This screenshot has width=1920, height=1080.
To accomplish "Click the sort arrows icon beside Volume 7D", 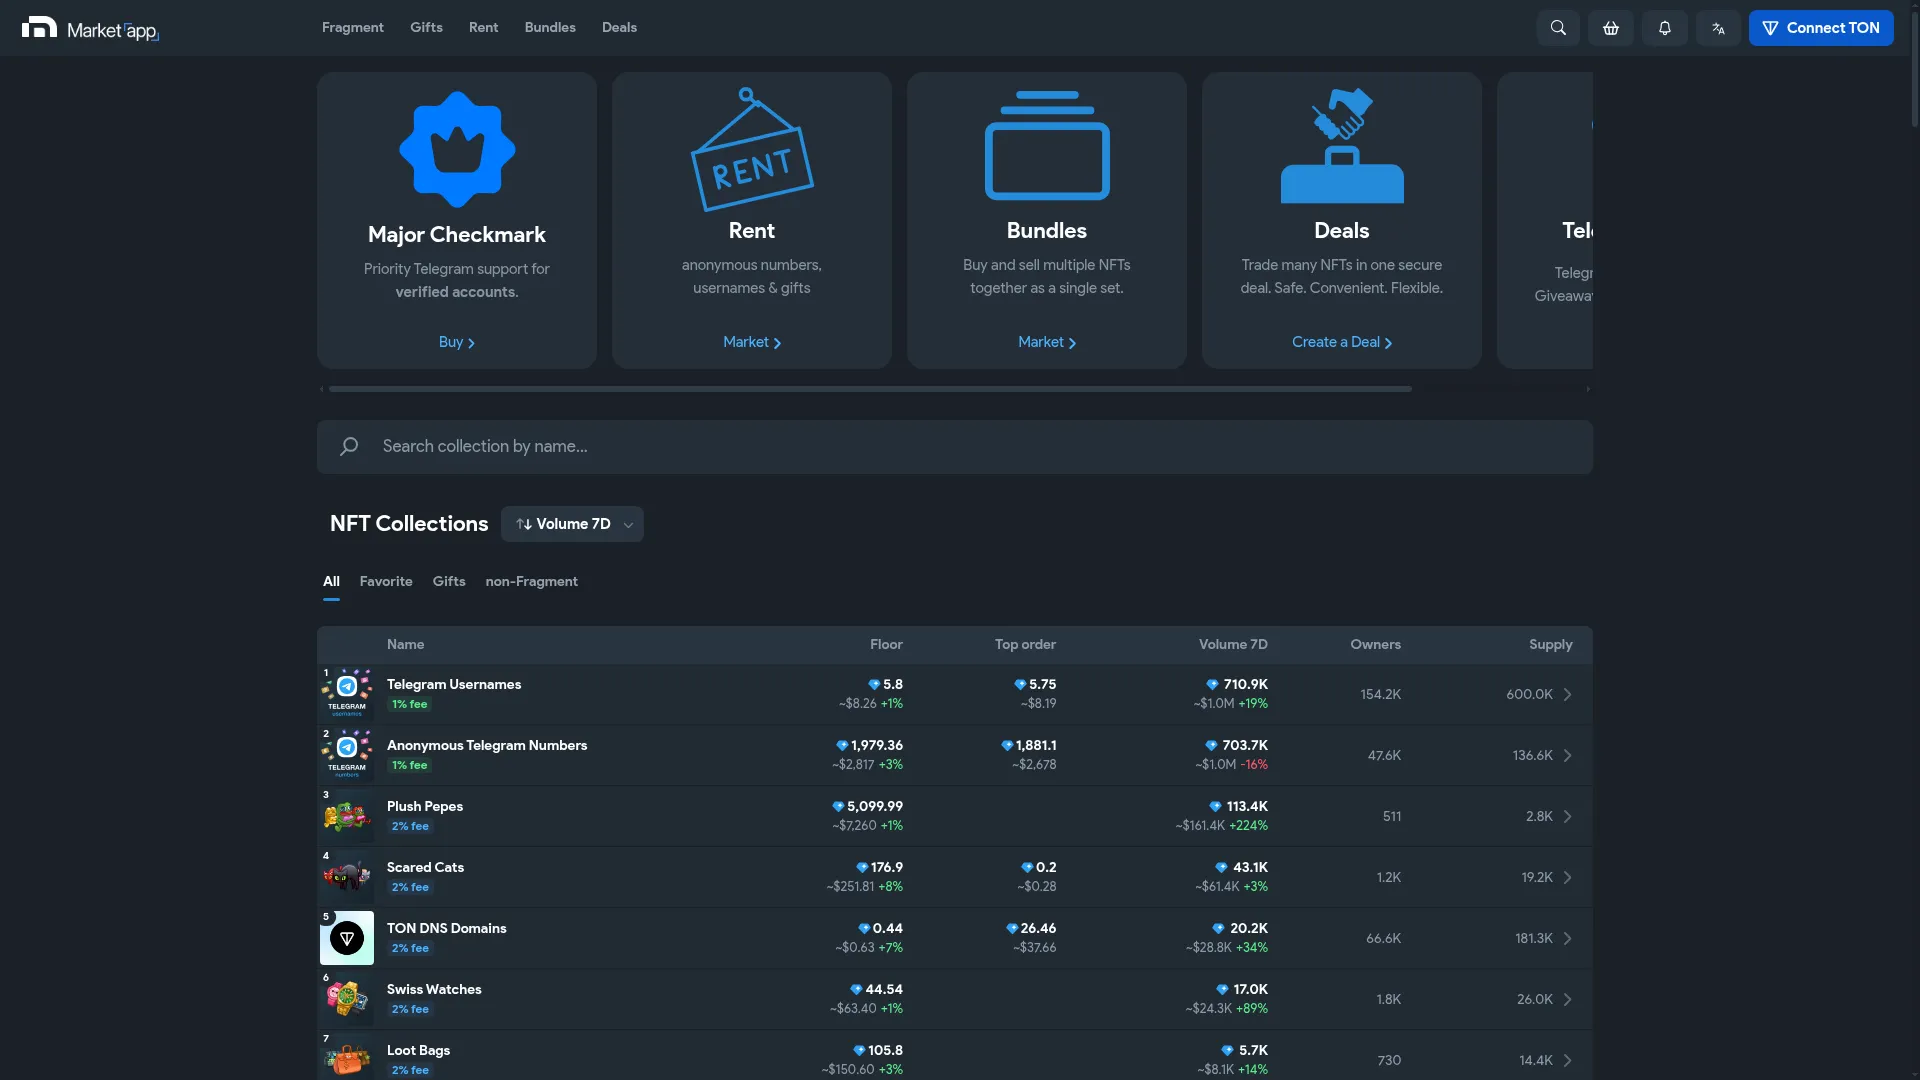I will coord(524,524).
